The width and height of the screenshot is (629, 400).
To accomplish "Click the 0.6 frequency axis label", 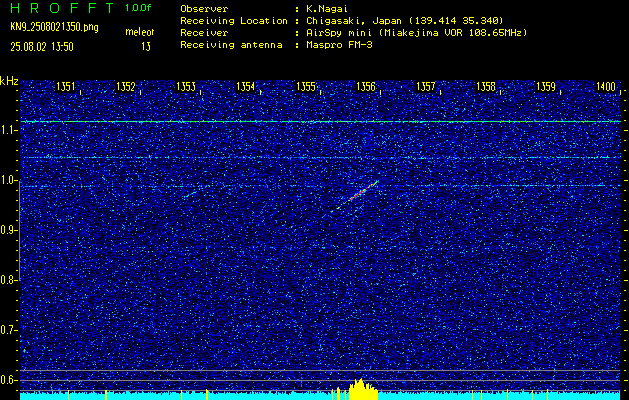I will (x=8, y=380).
